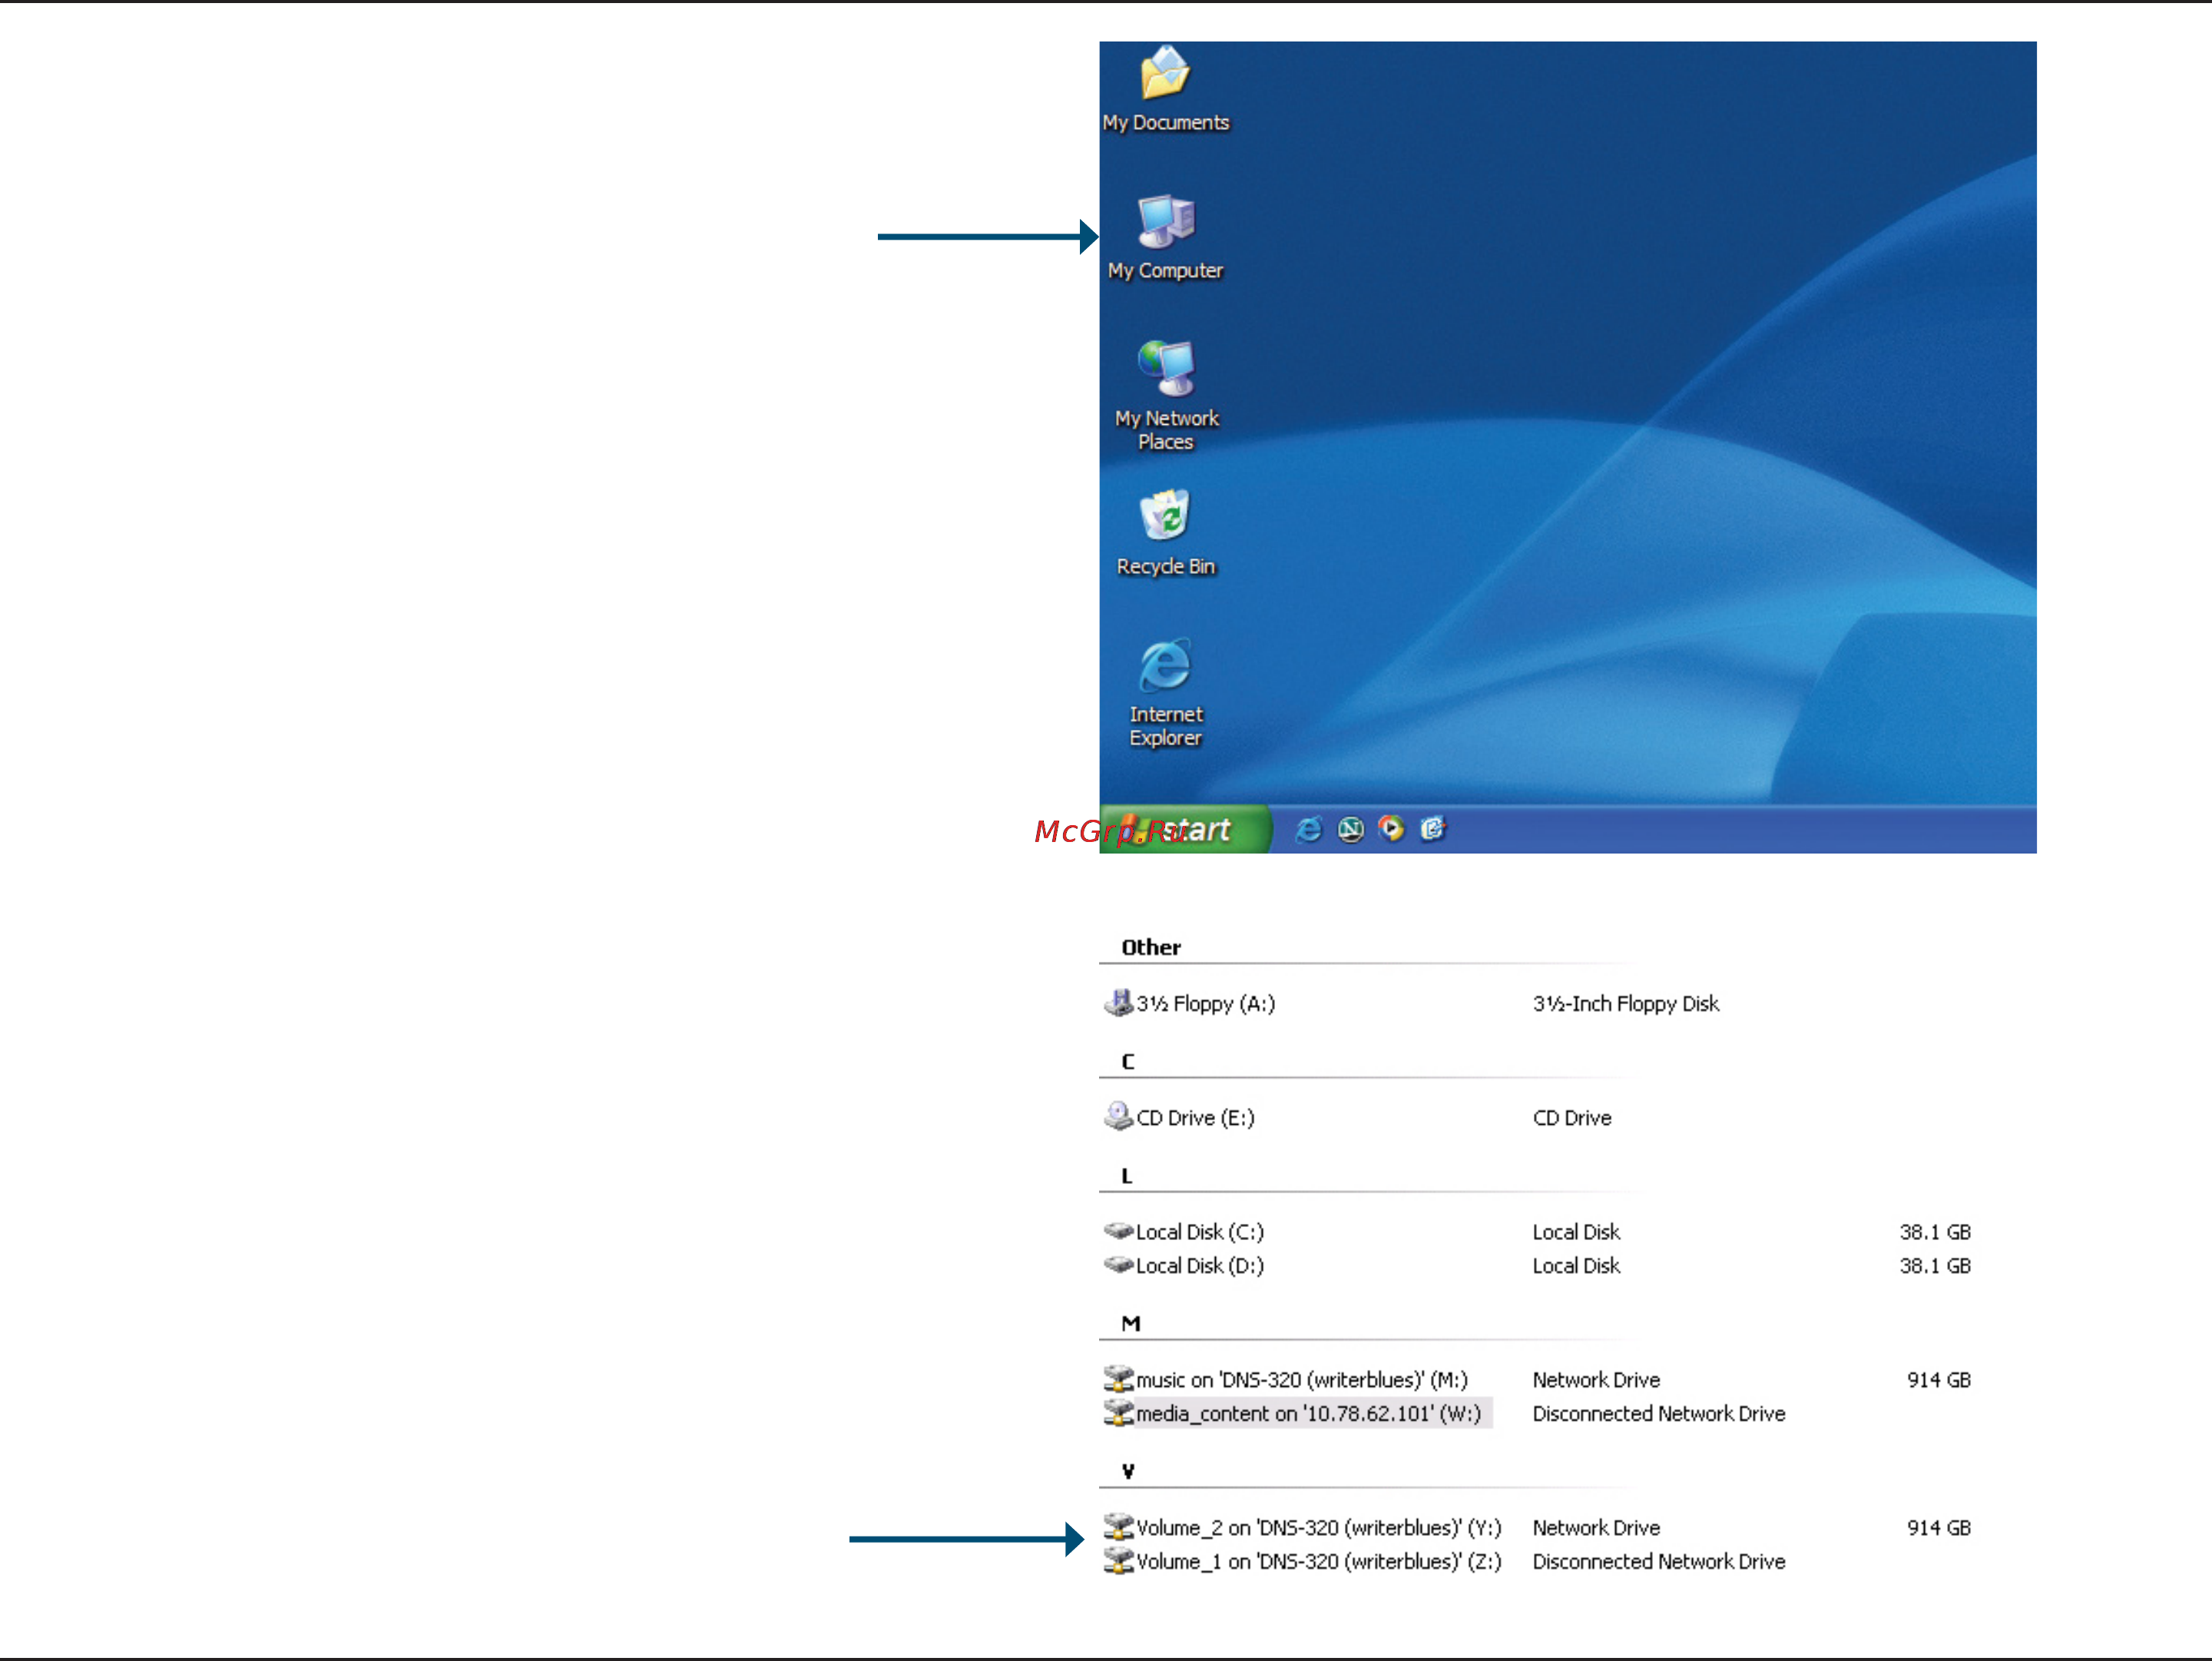Click Network Drive type for Volume_2 (Y:)
2212x1661 pixels.
pos(1596,1527)
